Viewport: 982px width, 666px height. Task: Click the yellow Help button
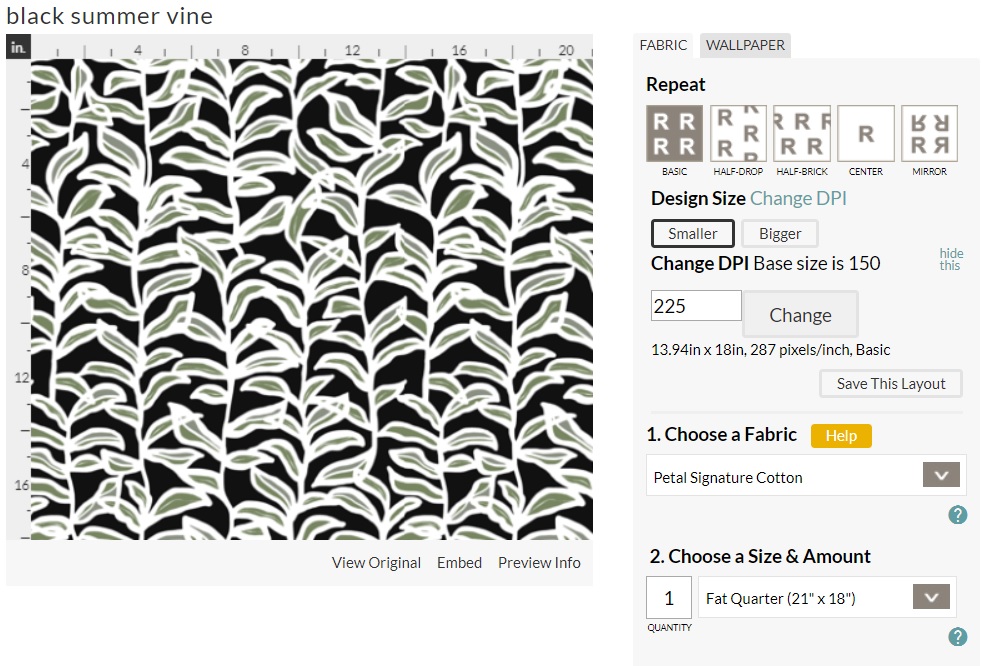(841, 436)
